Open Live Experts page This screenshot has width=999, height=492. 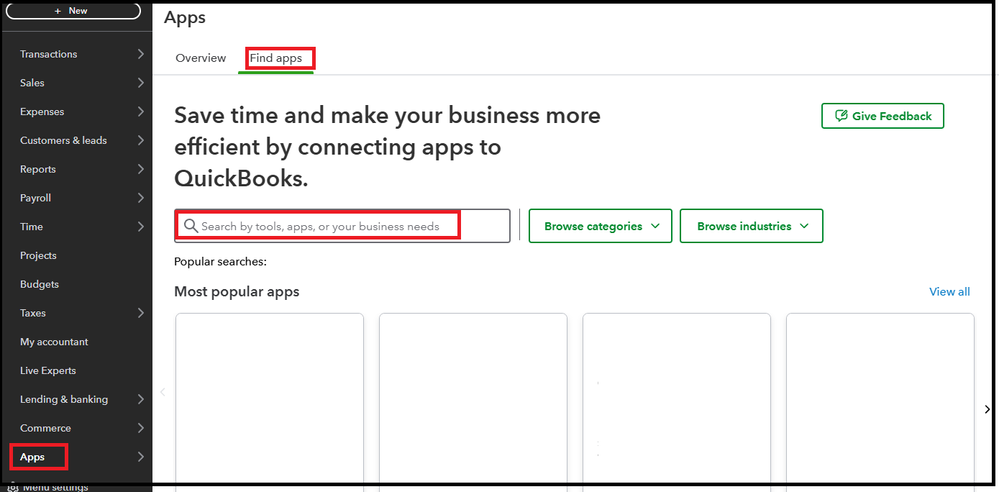[x=48, y=371]
